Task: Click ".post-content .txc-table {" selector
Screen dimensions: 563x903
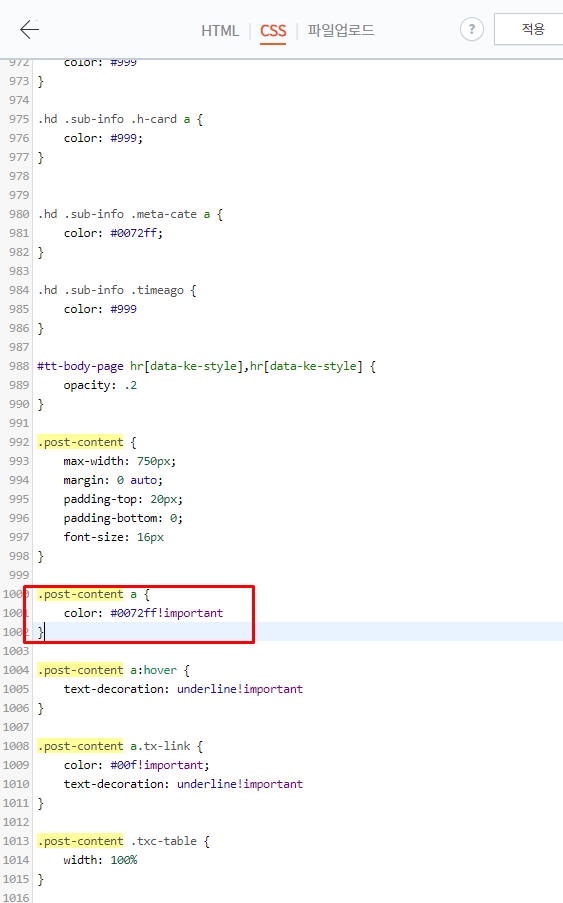Action: [x=124, y=841]
